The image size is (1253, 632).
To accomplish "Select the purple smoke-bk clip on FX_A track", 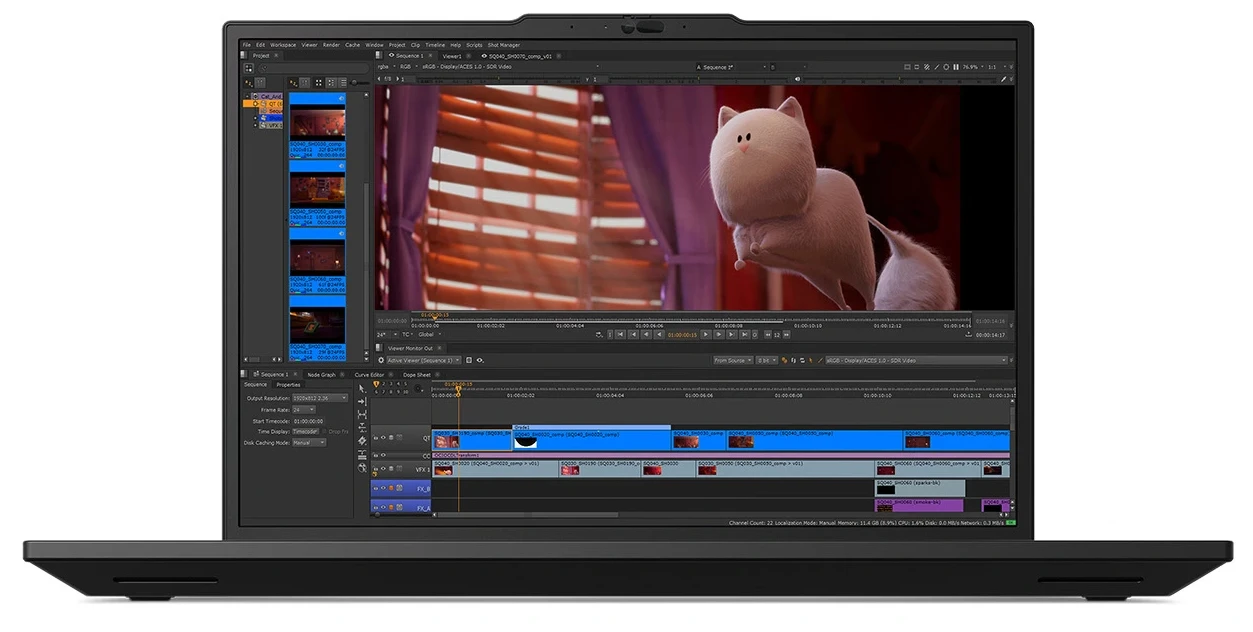I will pos(920,506).
